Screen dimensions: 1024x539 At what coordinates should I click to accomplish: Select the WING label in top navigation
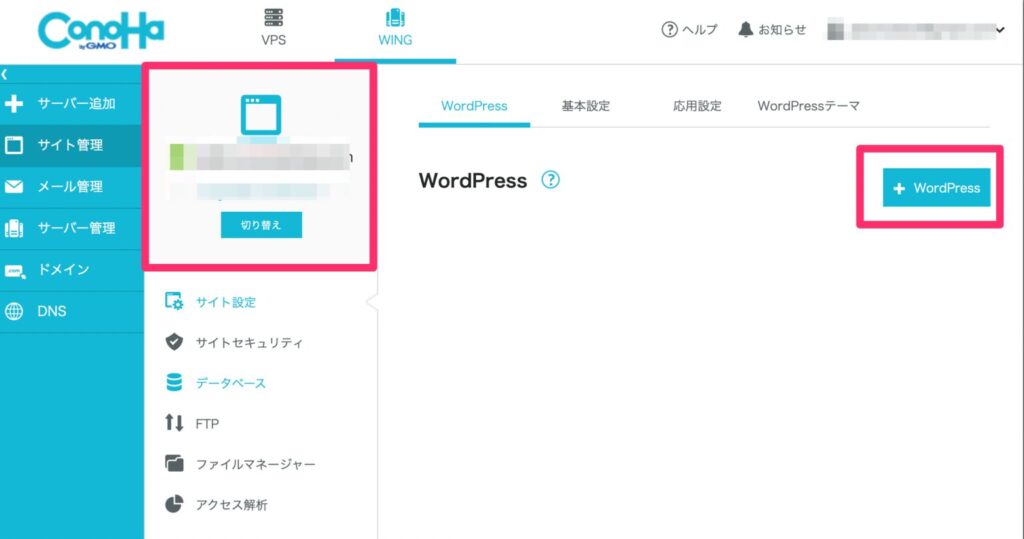point(395,40)
